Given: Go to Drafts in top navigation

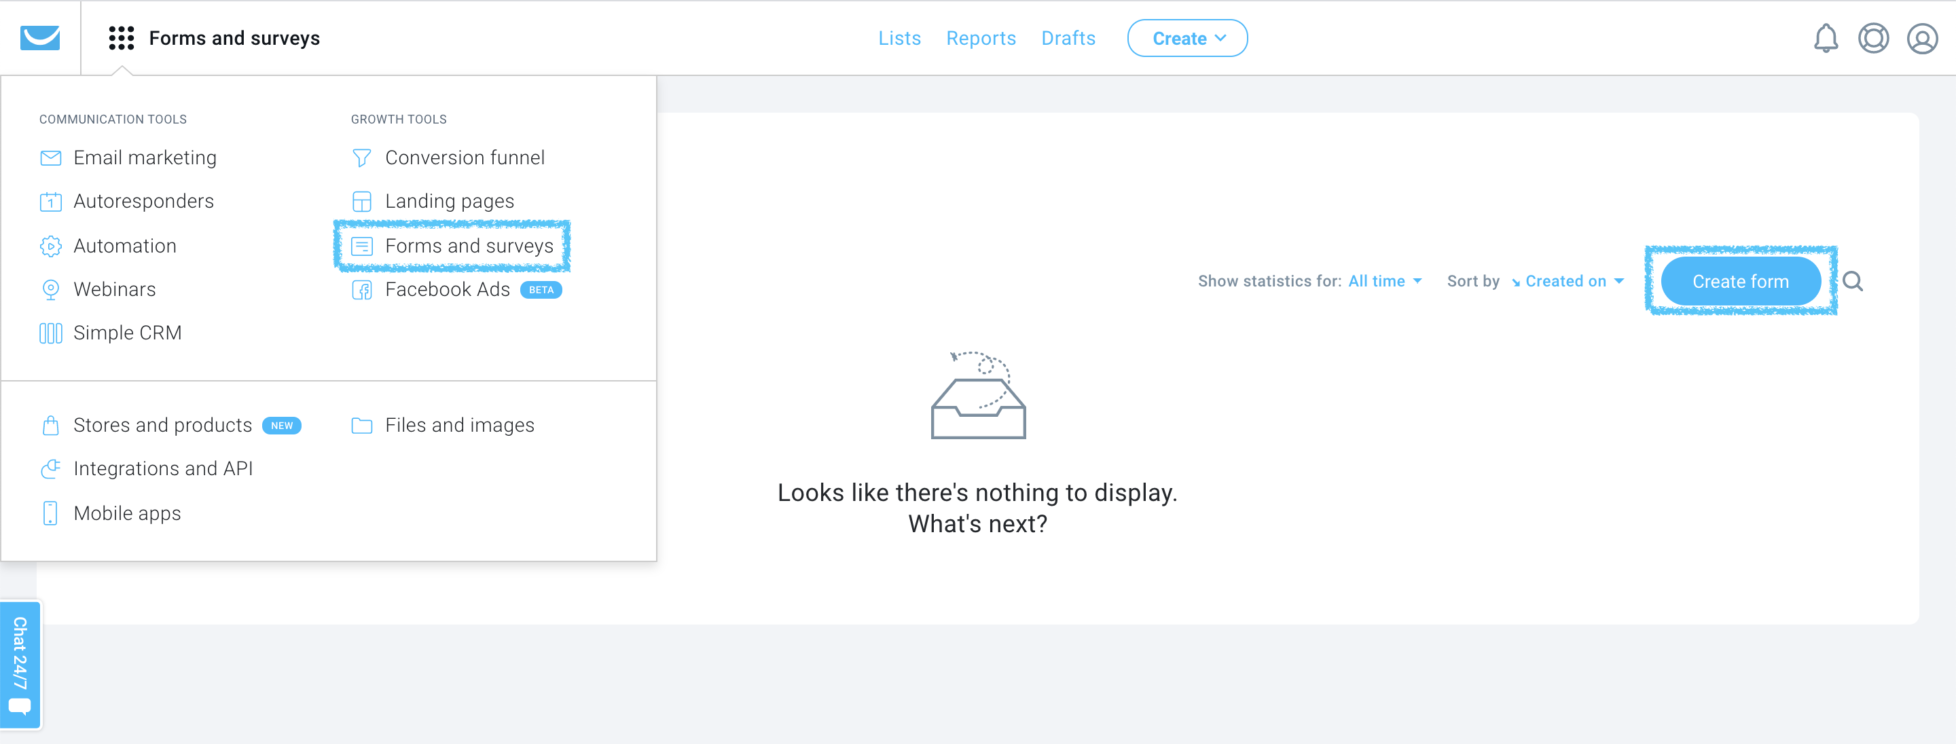Looking at the screenshot, I should coord(1068,38).
